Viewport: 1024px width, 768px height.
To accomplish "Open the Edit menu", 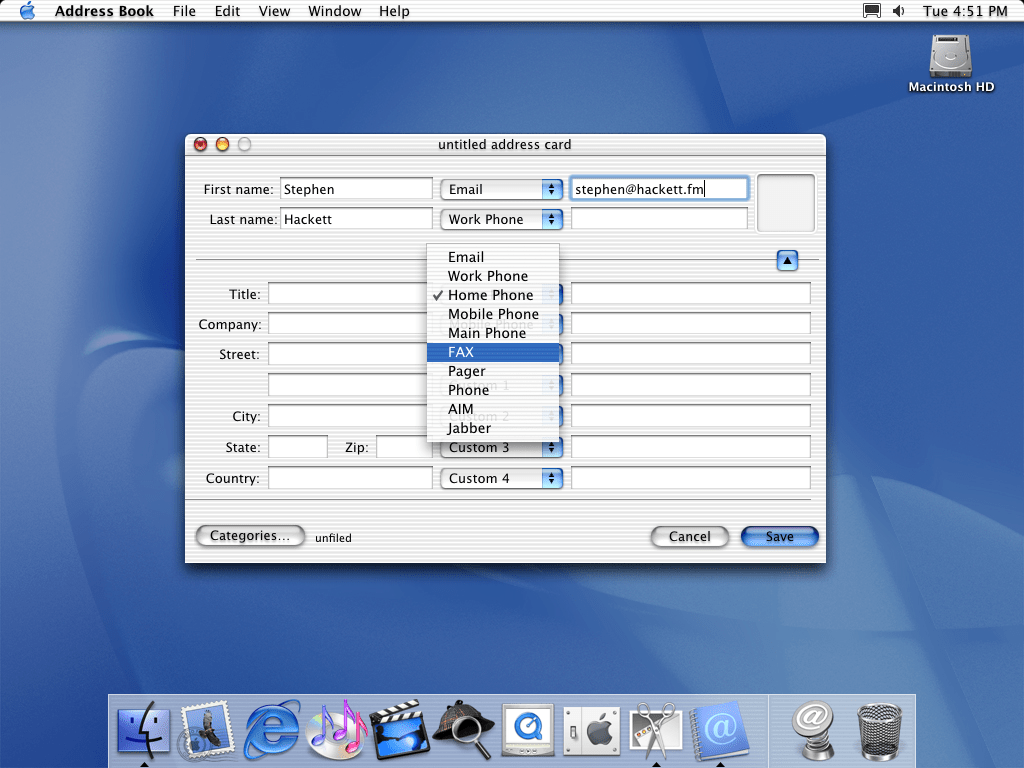I will tap(227, 11).
